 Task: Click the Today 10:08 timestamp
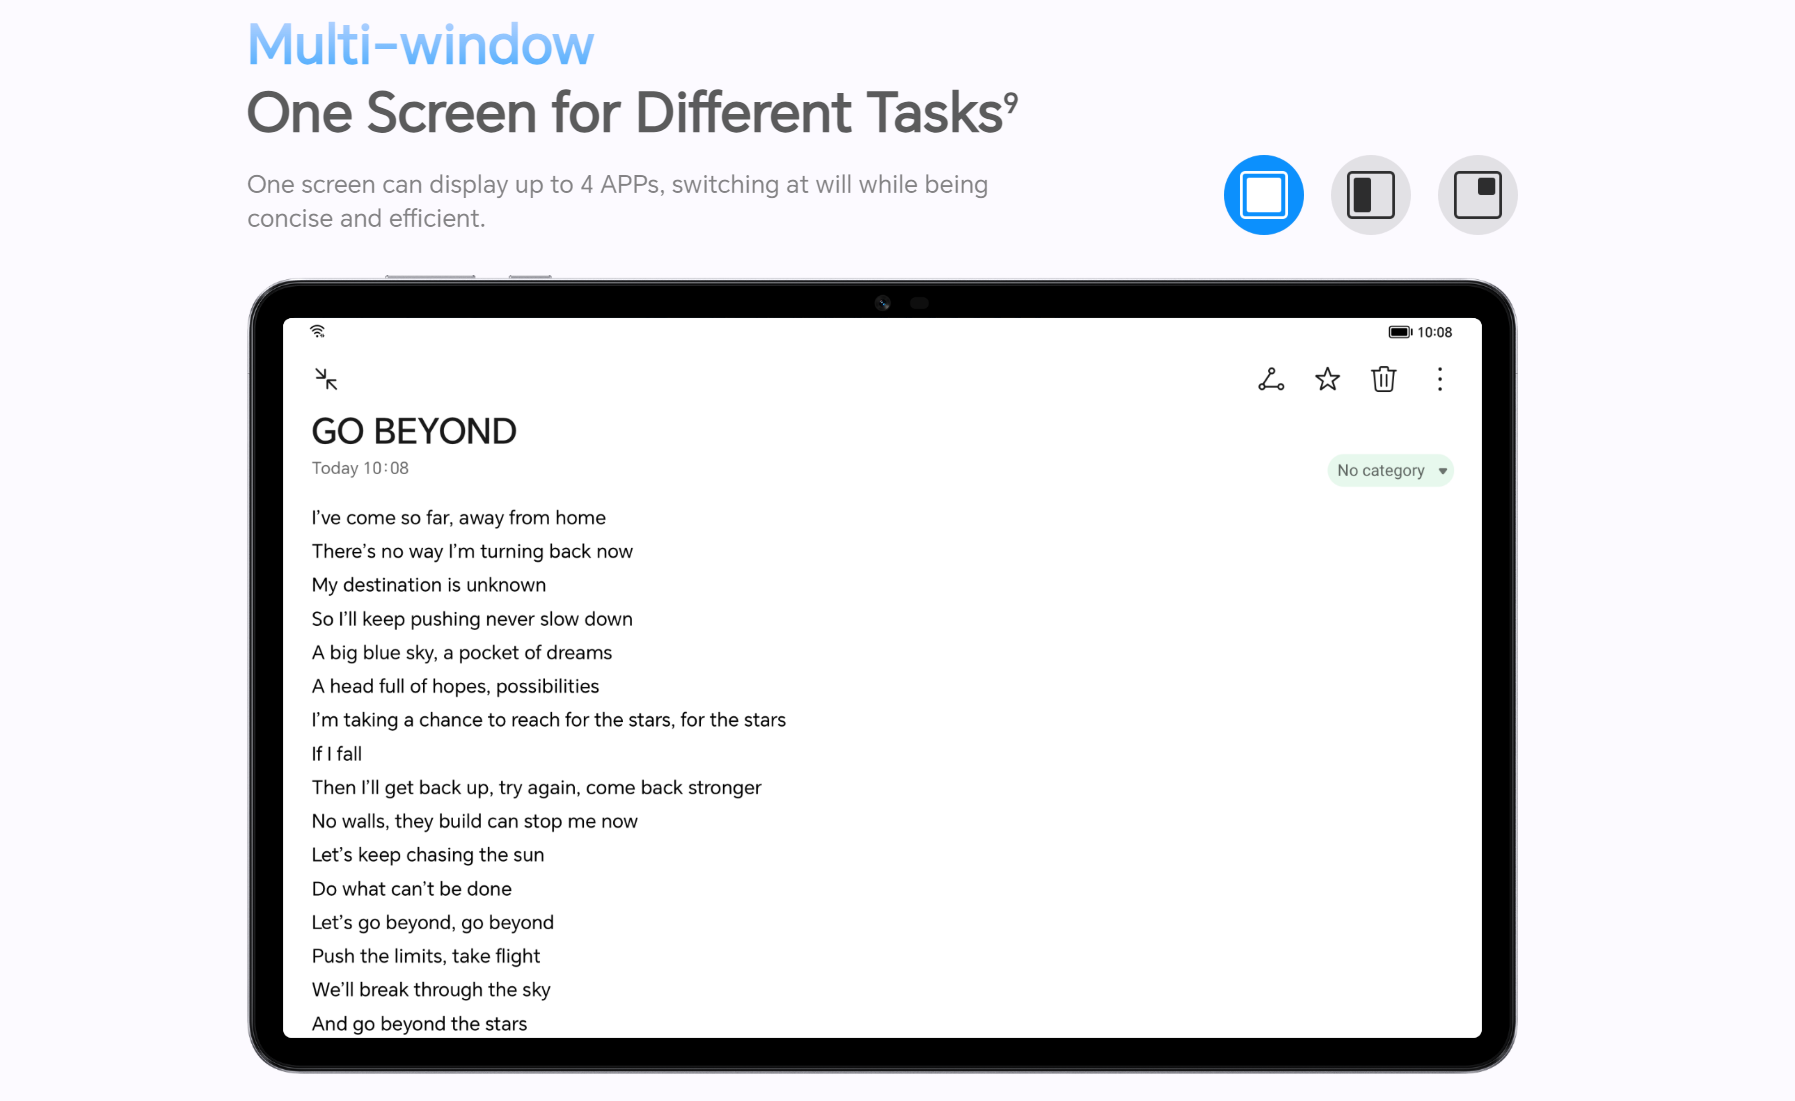click(360, 468)
